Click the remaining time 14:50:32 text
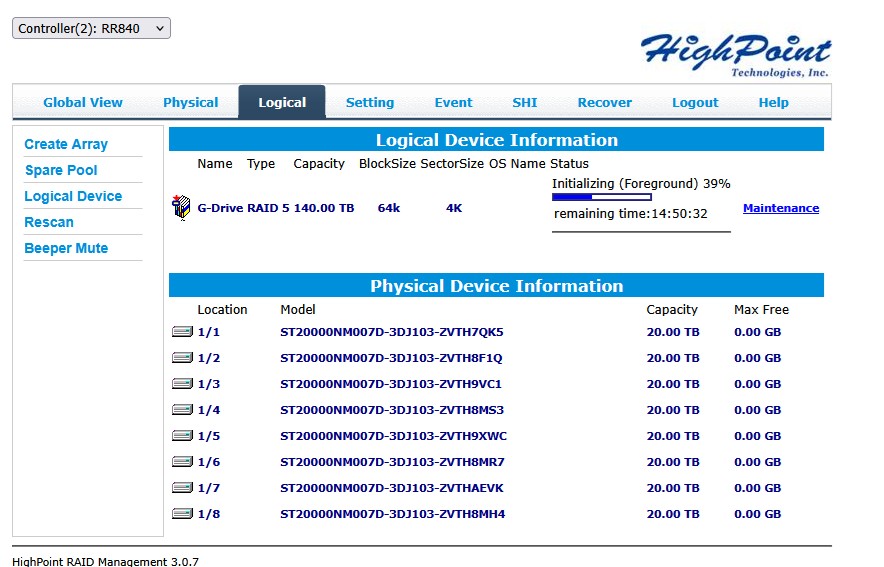Screen dimensions: 884x567 630,214
